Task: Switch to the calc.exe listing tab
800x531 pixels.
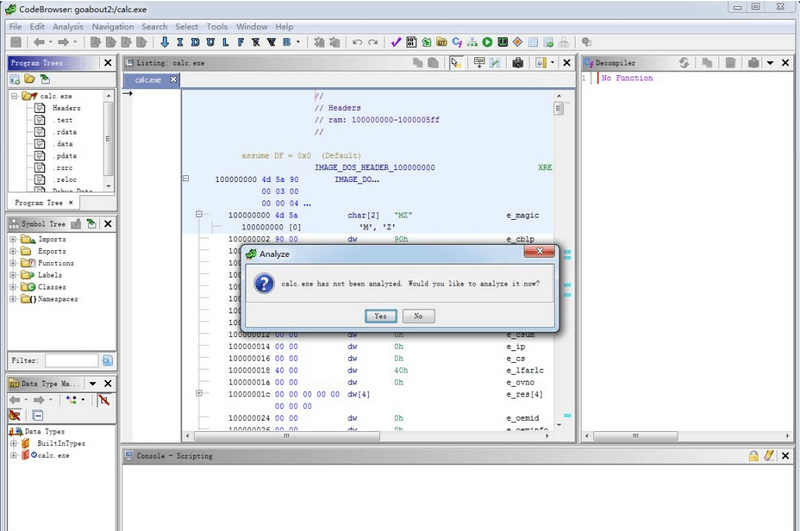Action: click(x=149, y=79)
